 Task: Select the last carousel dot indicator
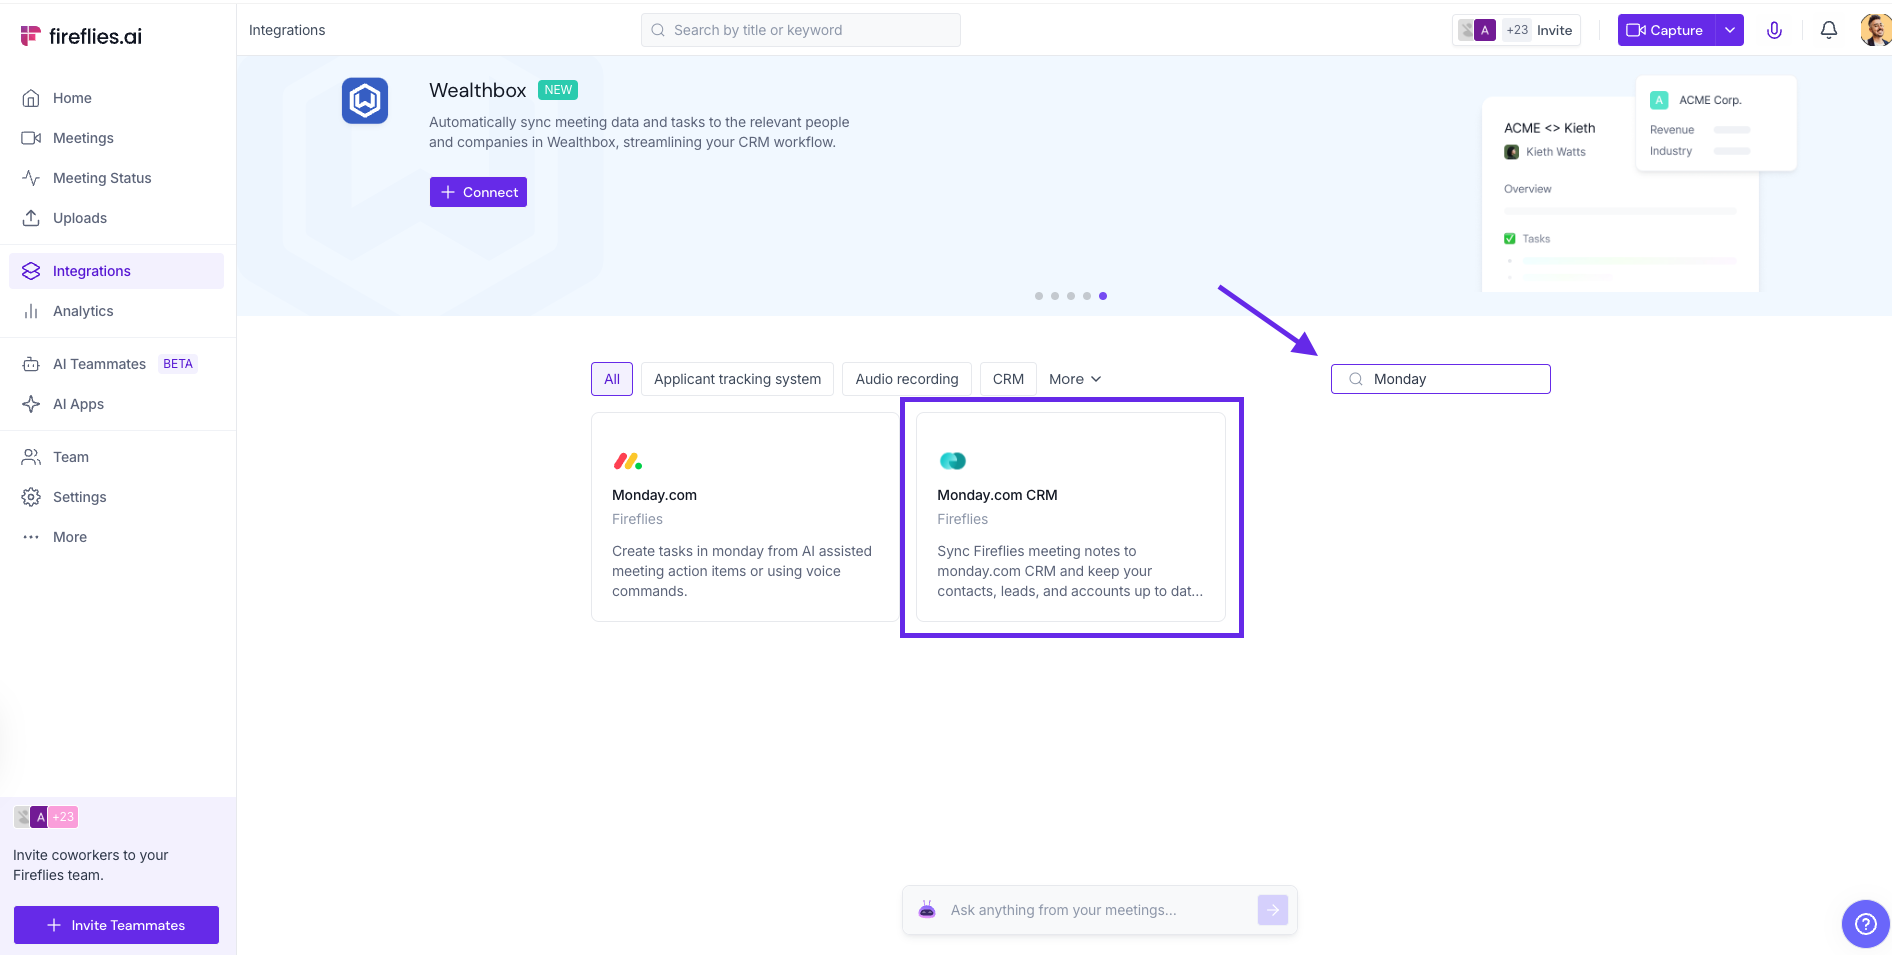point(1103,296)
